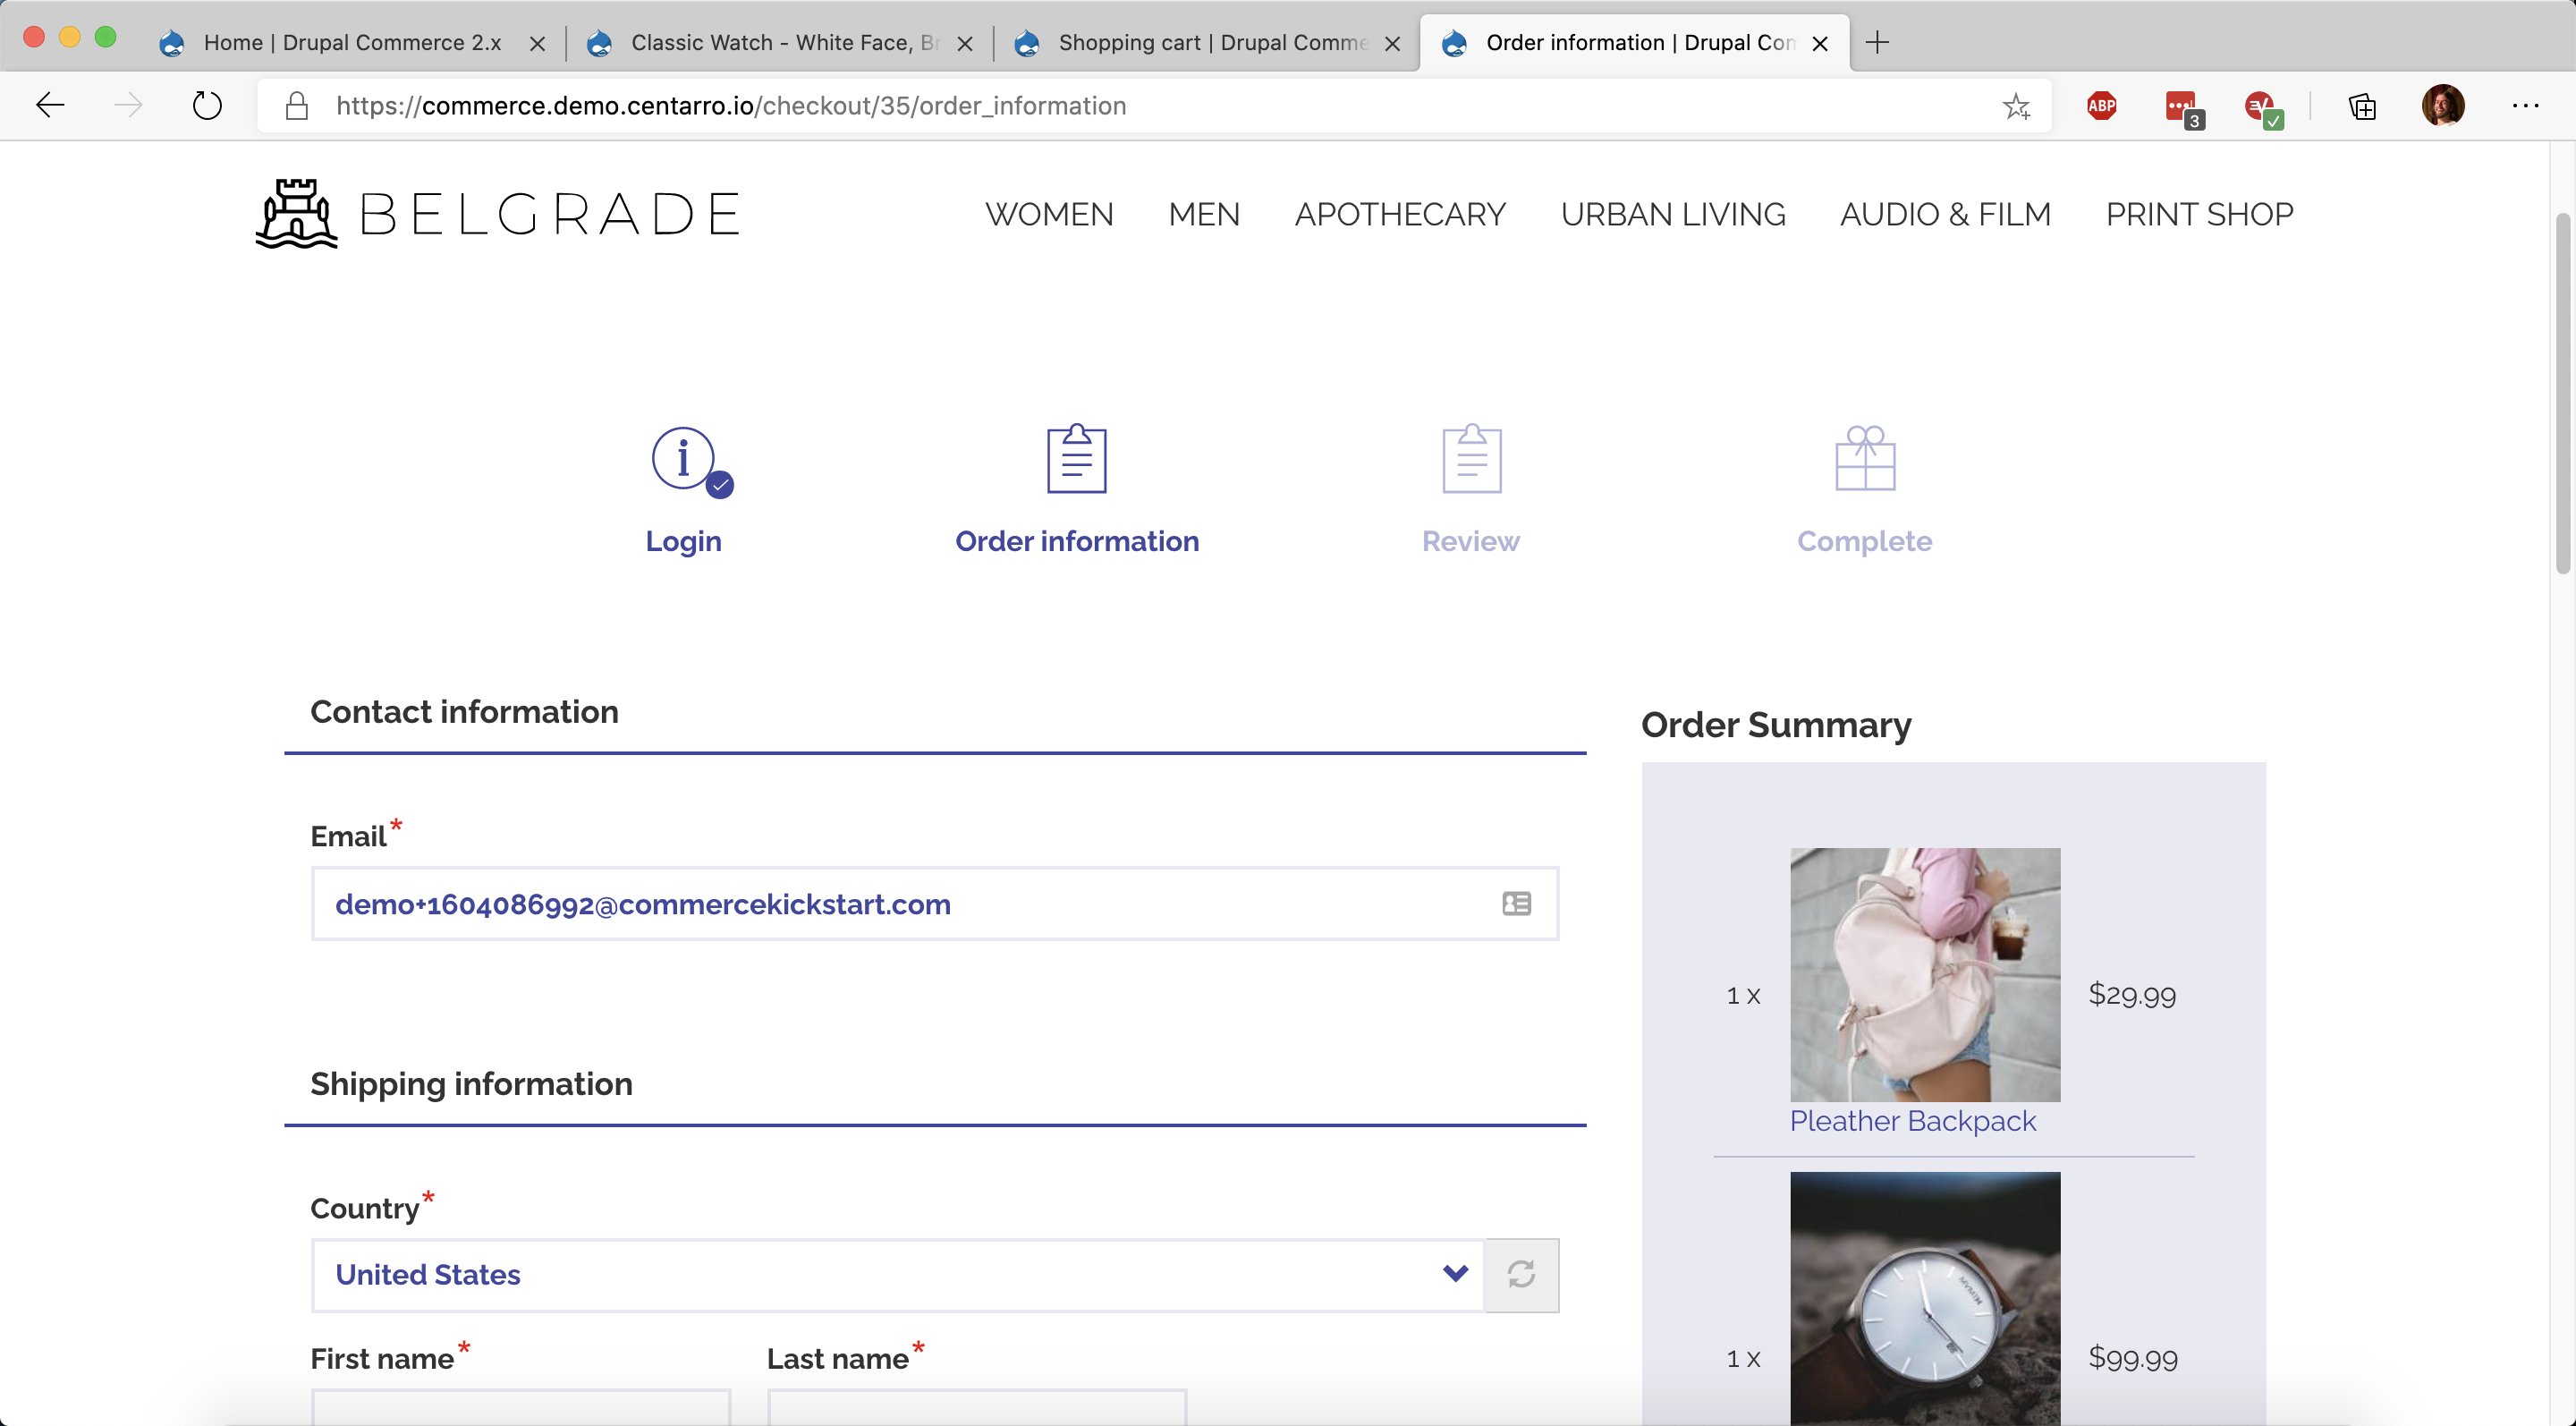Click the page reload icon
Viewport: 2576px width, 1426px height.
206,105
